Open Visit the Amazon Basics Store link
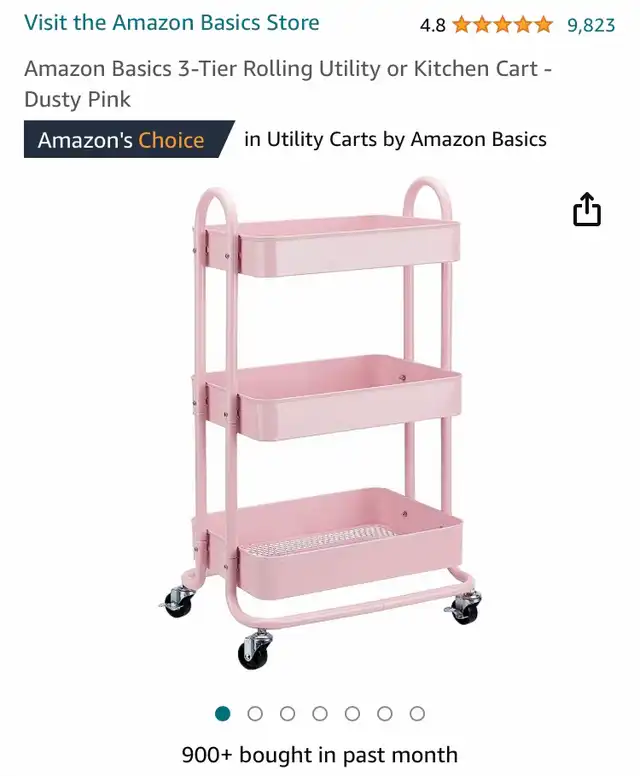640x776 pixels. coord(172,23)
